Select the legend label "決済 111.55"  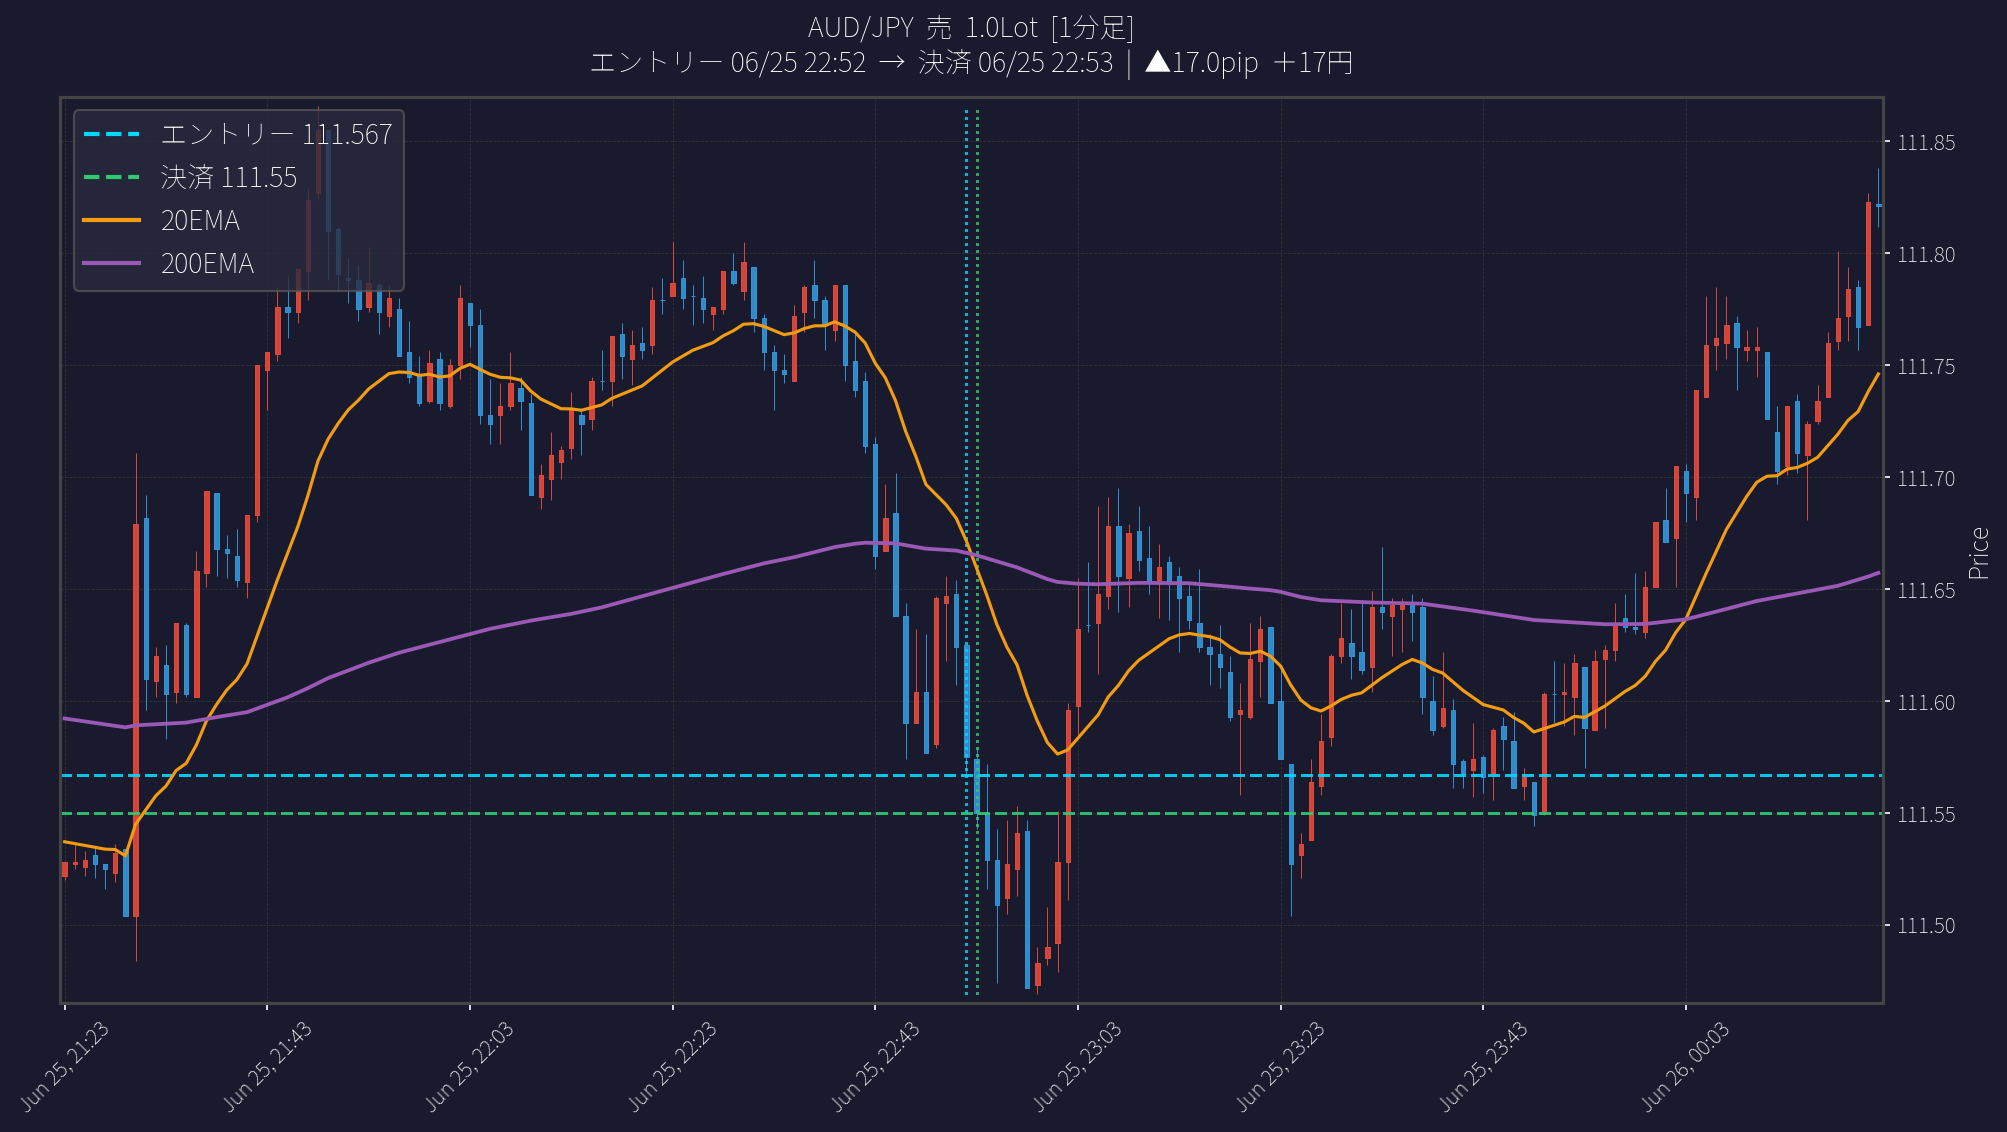[229, 177]
